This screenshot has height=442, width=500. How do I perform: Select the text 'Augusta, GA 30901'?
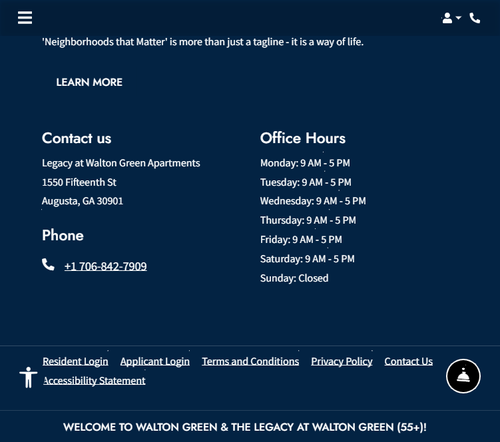tap(82, 201)
